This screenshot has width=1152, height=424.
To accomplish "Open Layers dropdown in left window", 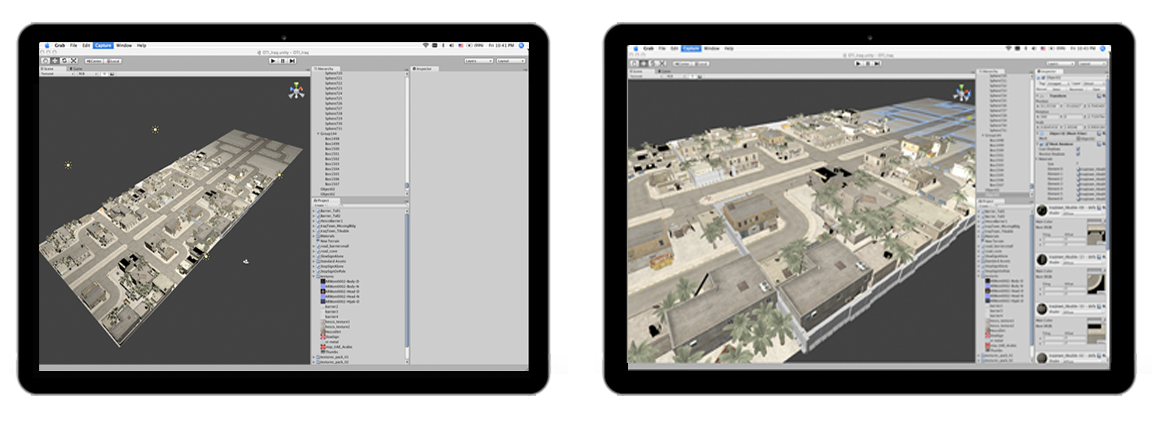I will [479, 61].
